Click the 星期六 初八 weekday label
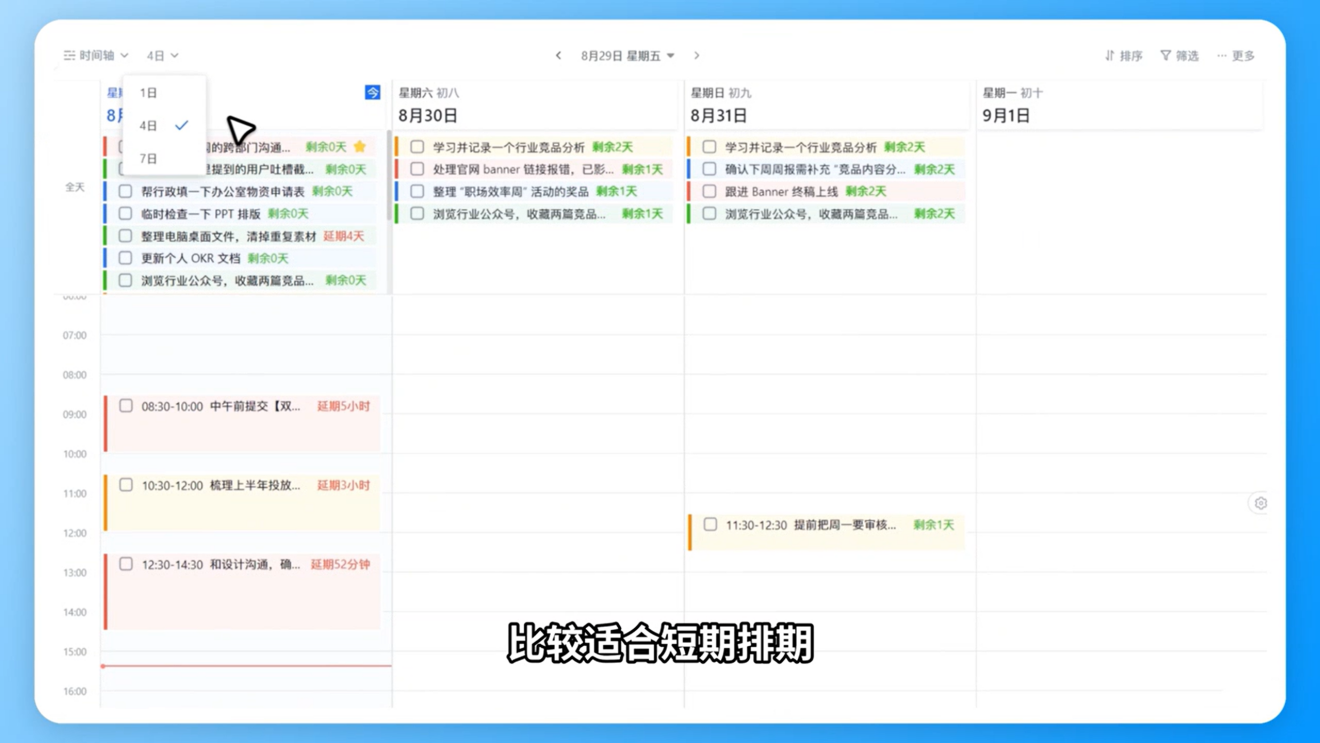Image resolution: width=1320 pixels, height=743 pixels. click(x=429, y=93)
